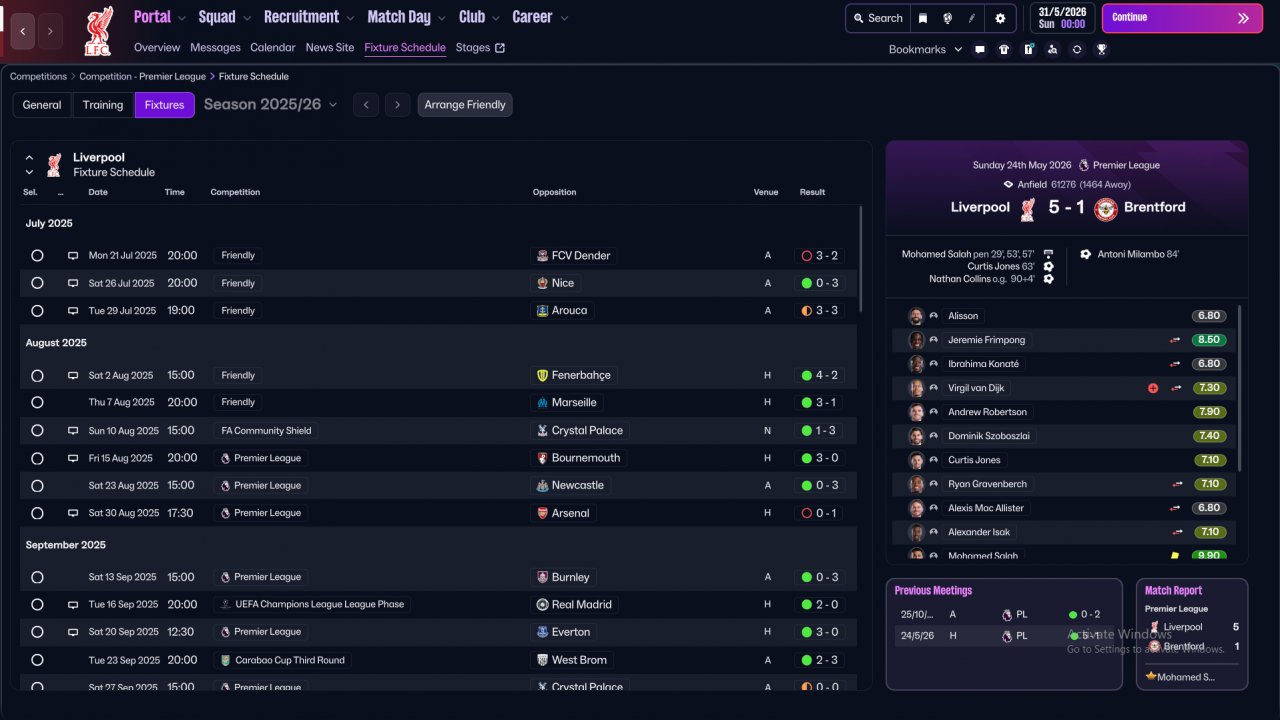Click the Brentford crest in match summary
The width and height of the screenshot is (1280, 720).
point(1105,208)
